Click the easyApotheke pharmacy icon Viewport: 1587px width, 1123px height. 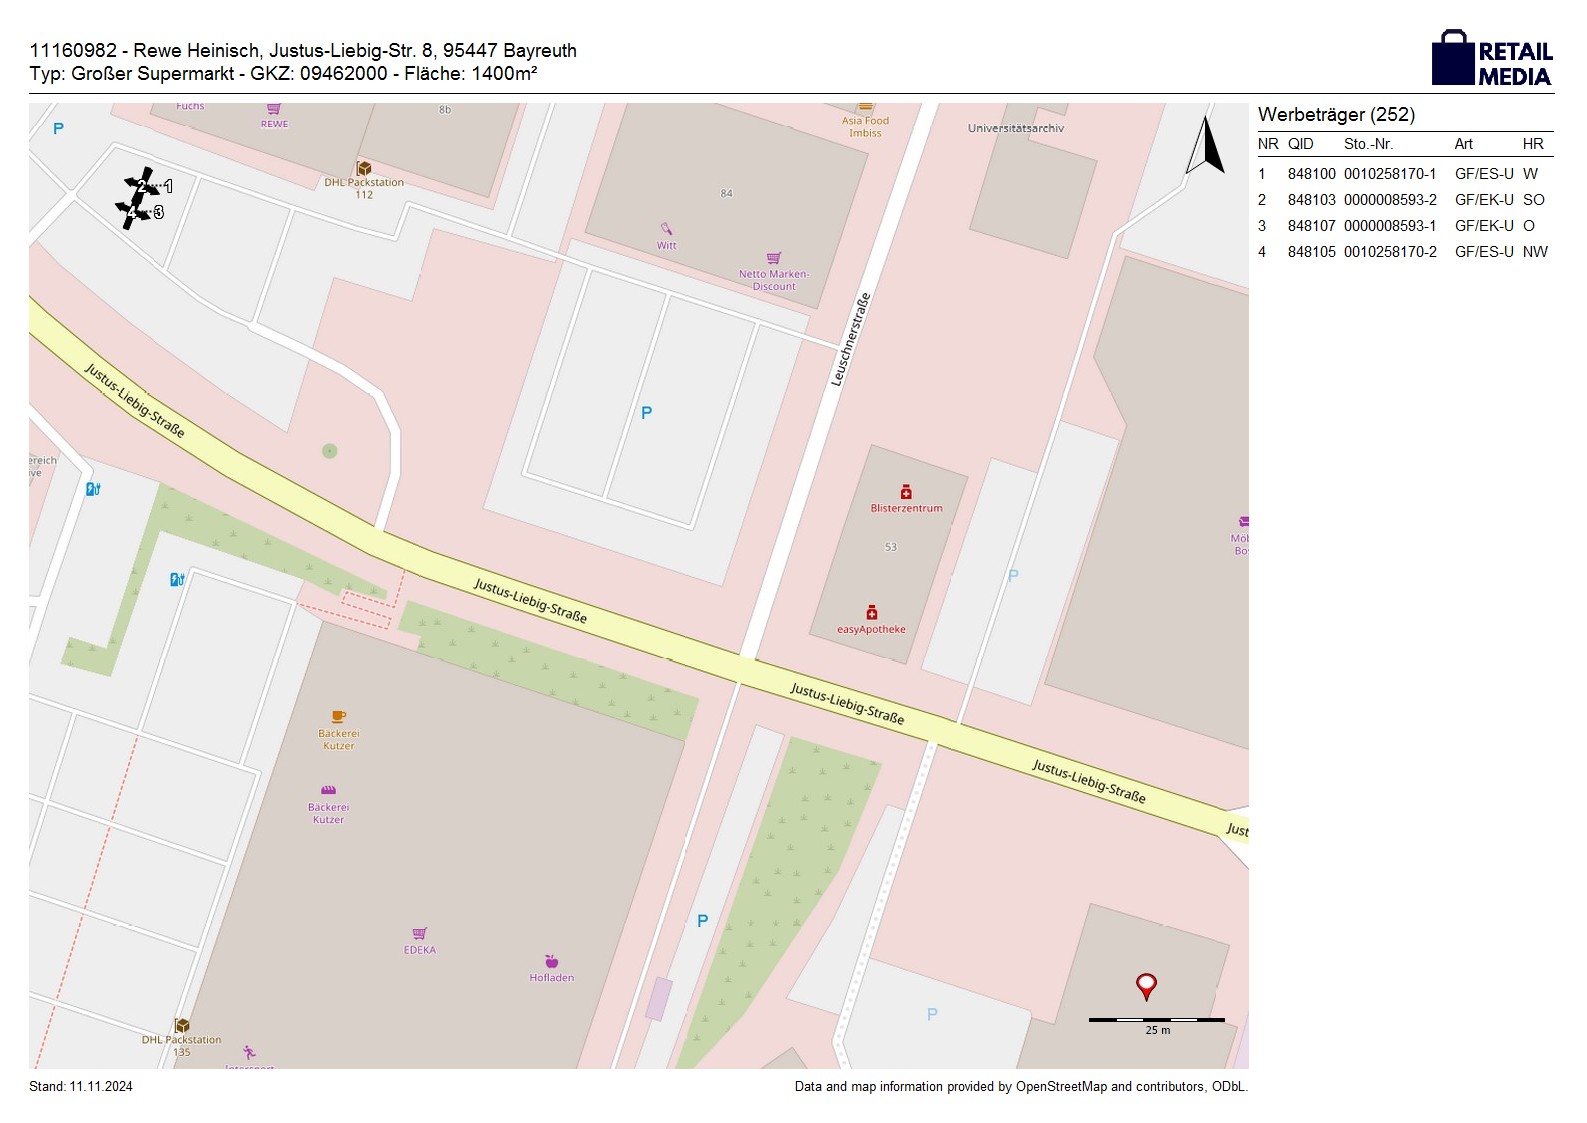pos(871,612)
